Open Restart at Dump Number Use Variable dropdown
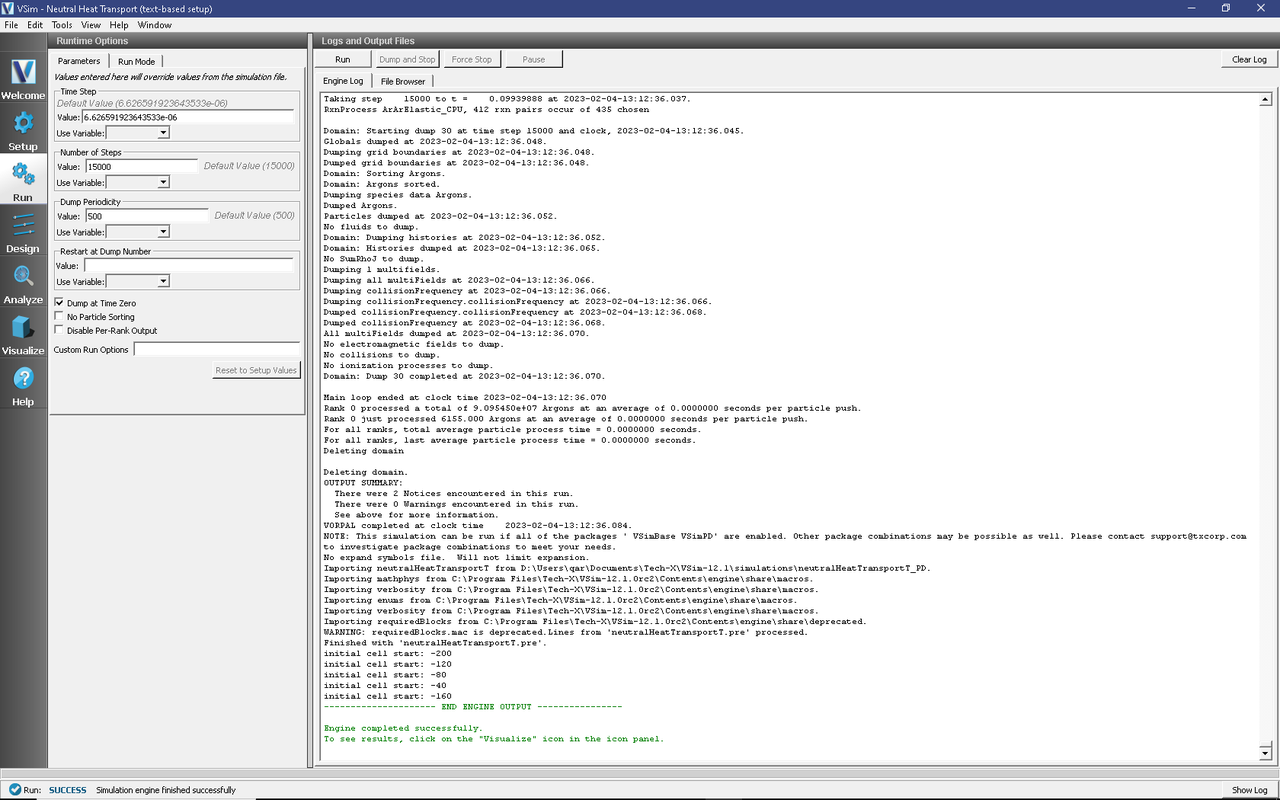The height and width of the screenshot is (800, 1280). click(x=137, y=282)
